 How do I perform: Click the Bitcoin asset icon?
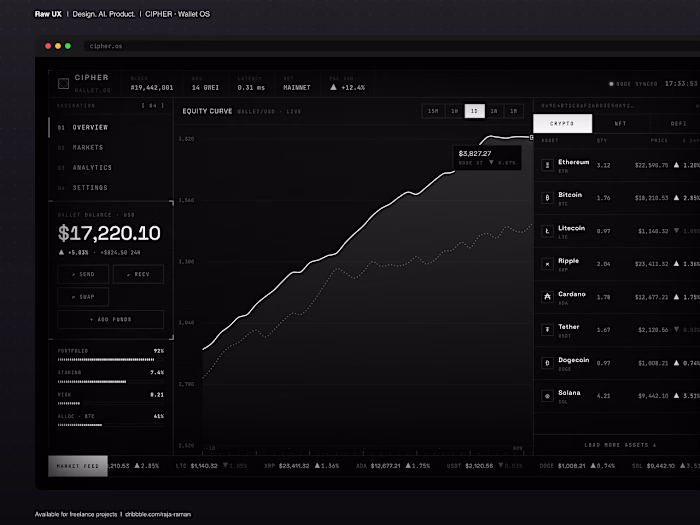[x=547, y=198]
